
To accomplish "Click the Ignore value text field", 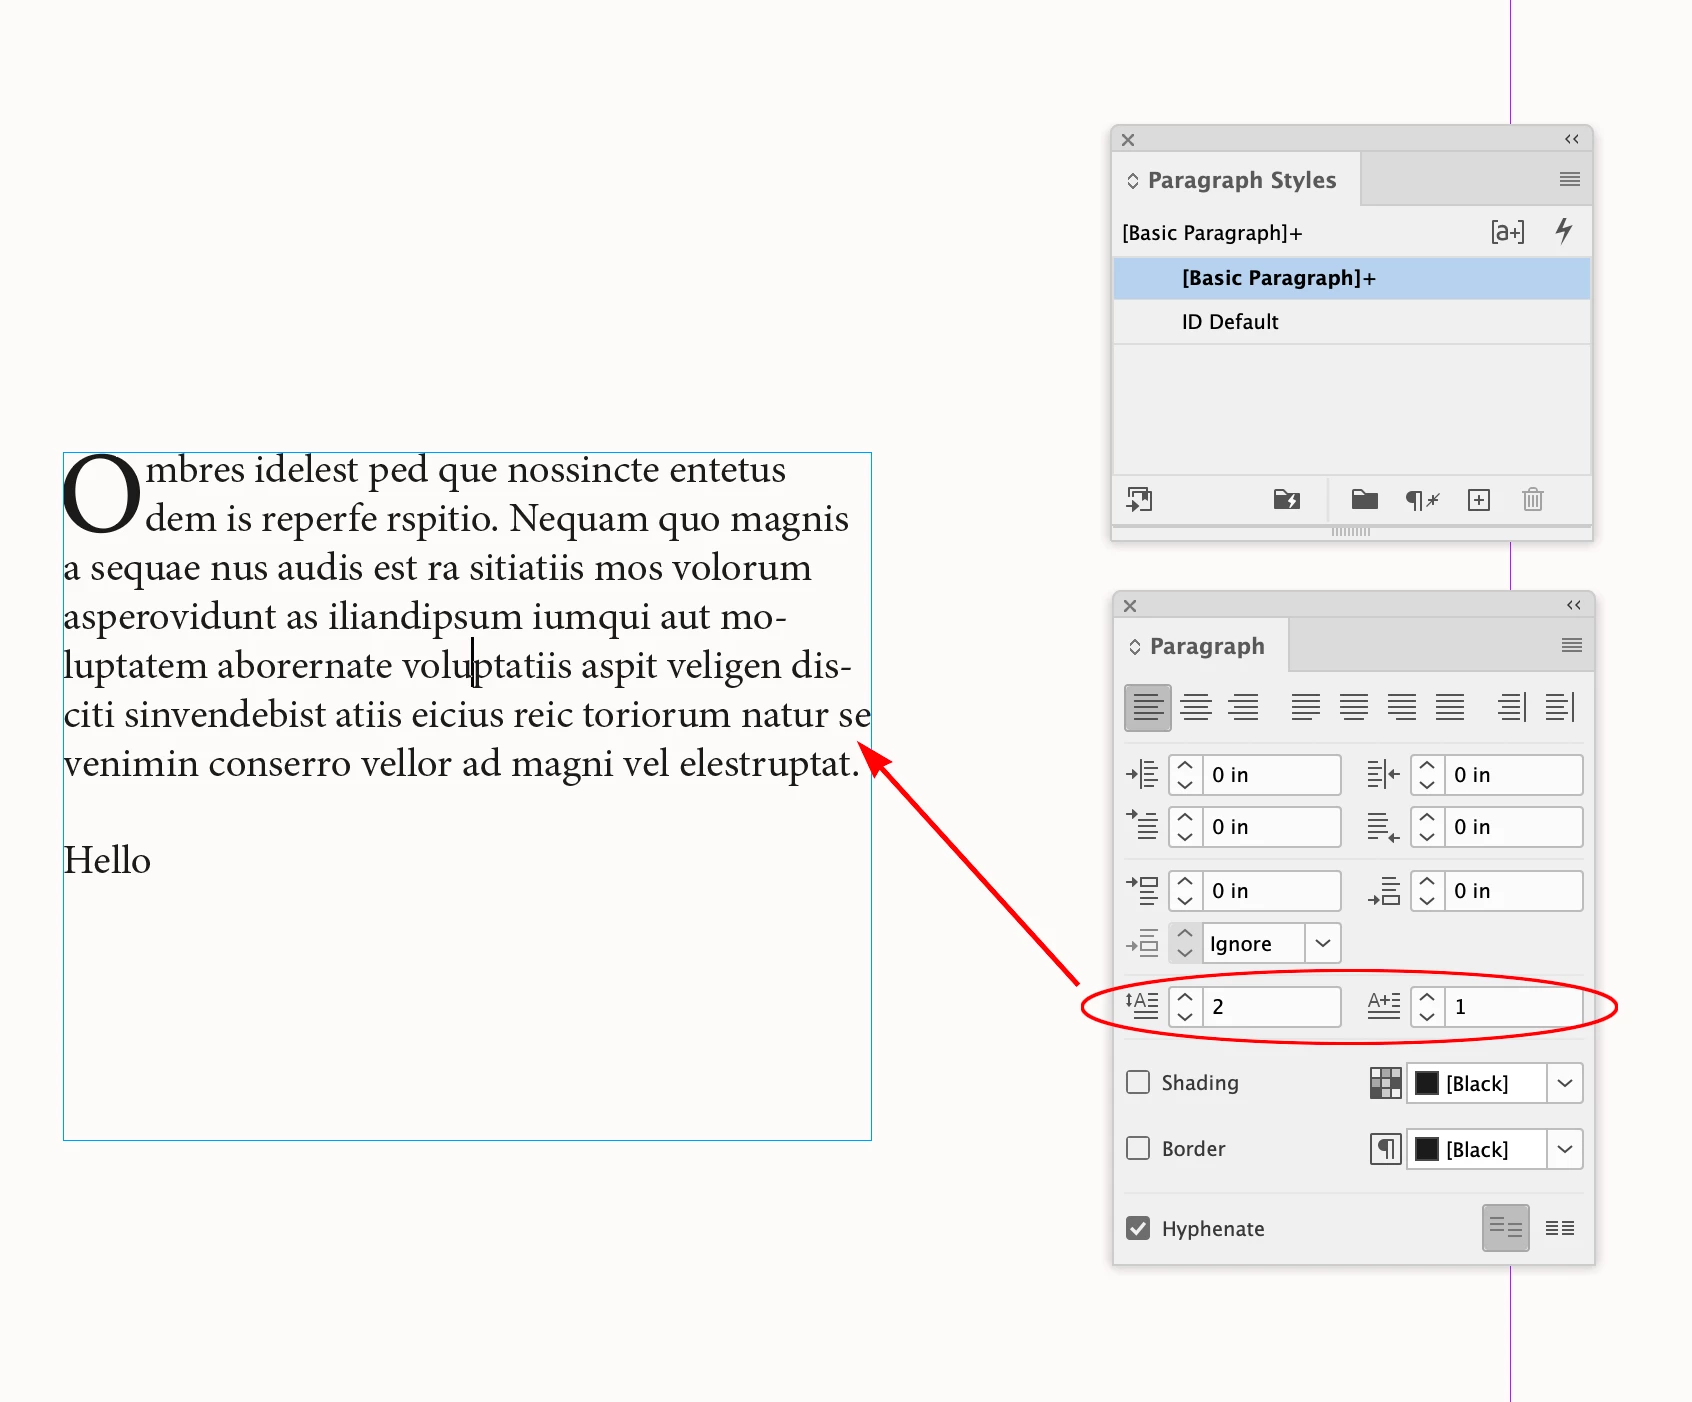I will [x=1254, y=943].
